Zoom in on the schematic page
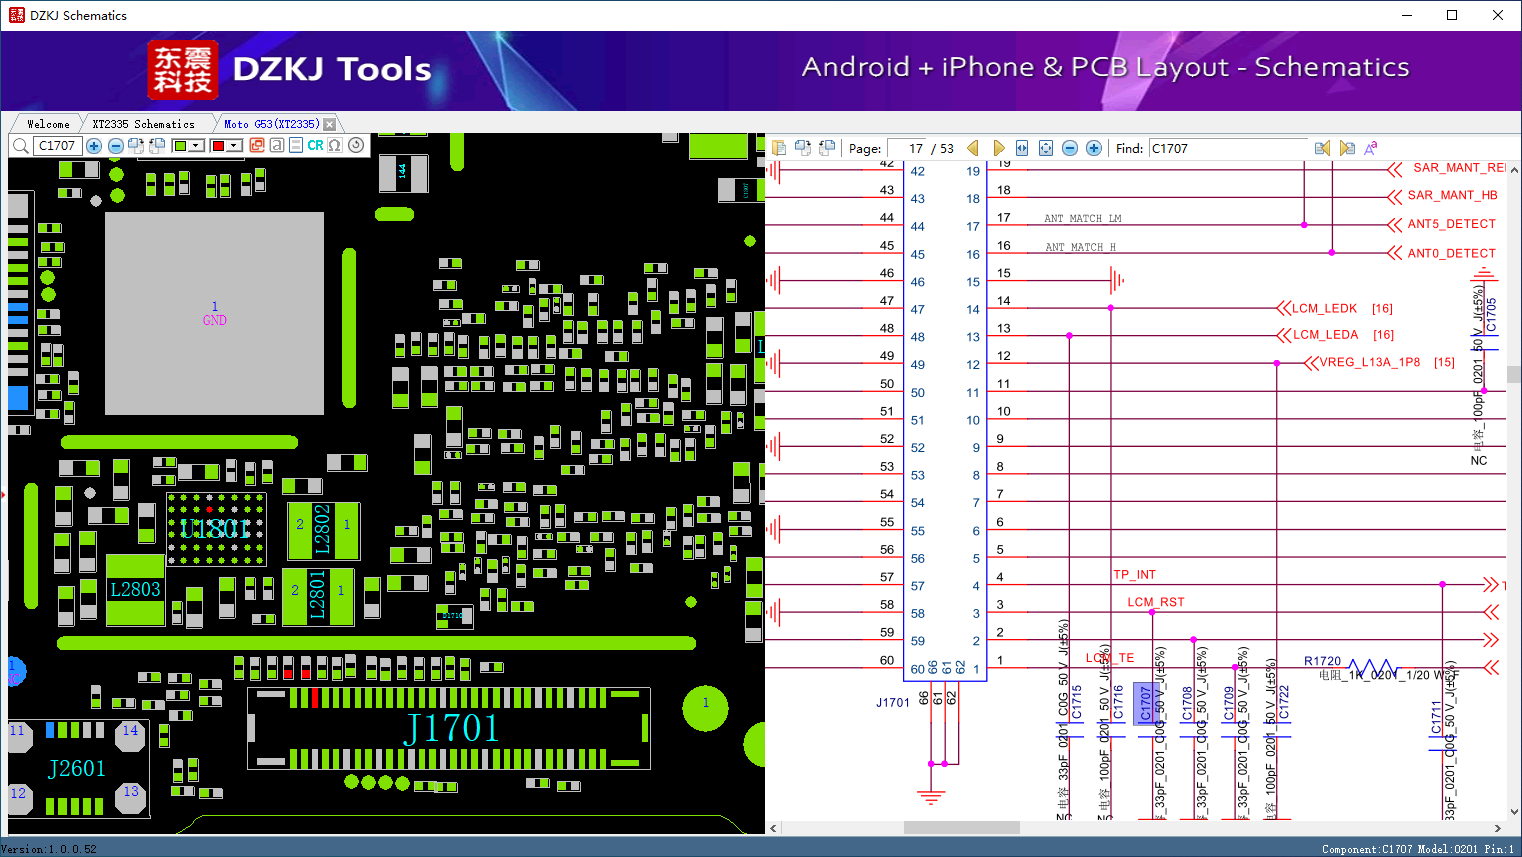This screenshot has height=857, width=1522. tap(1094, 148)
